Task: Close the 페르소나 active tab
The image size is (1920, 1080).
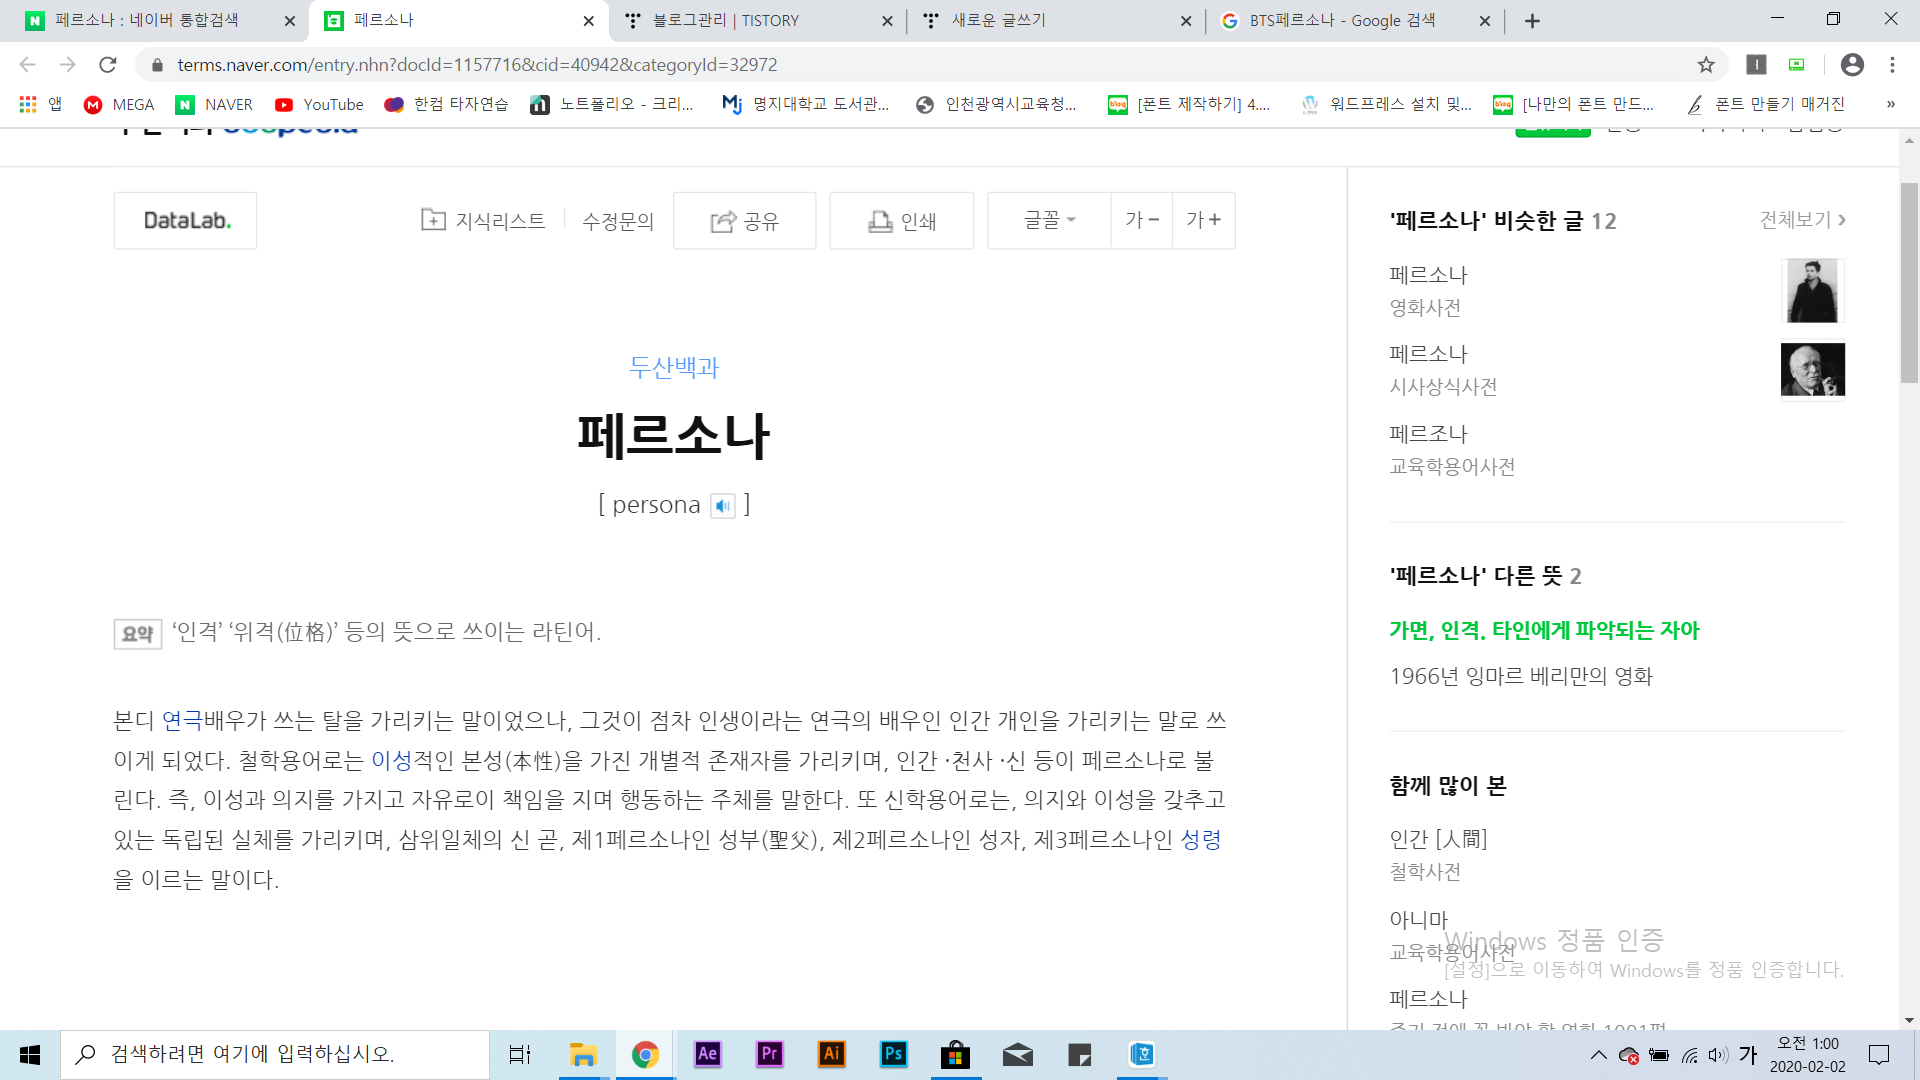Action: 588,21
